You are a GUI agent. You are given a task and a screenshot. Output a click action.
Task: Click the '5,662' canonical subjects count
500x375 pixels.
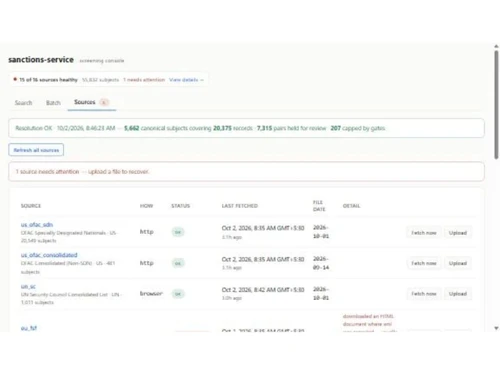tap(131, 128)
